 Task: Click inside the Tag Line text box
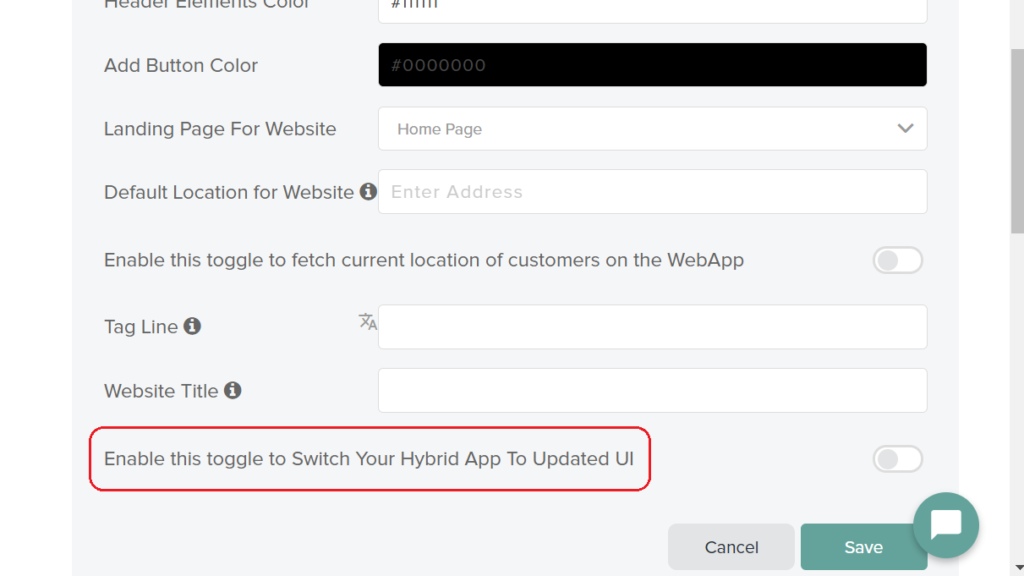652,326
